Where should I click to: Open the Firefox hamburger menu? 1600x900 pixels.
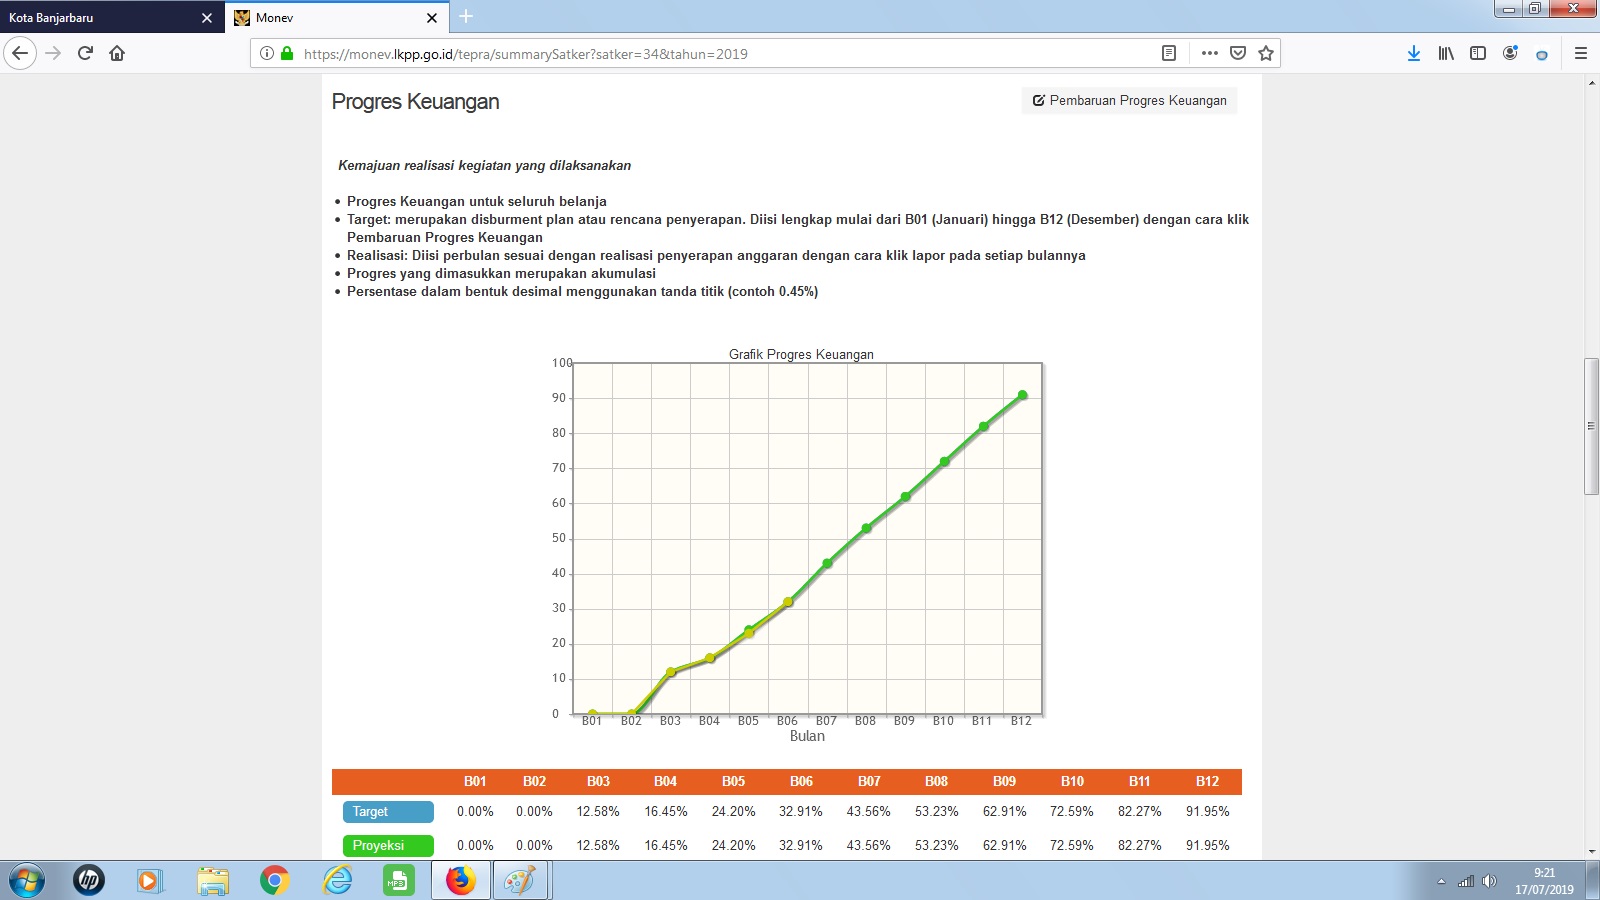tap(1581, 53)
